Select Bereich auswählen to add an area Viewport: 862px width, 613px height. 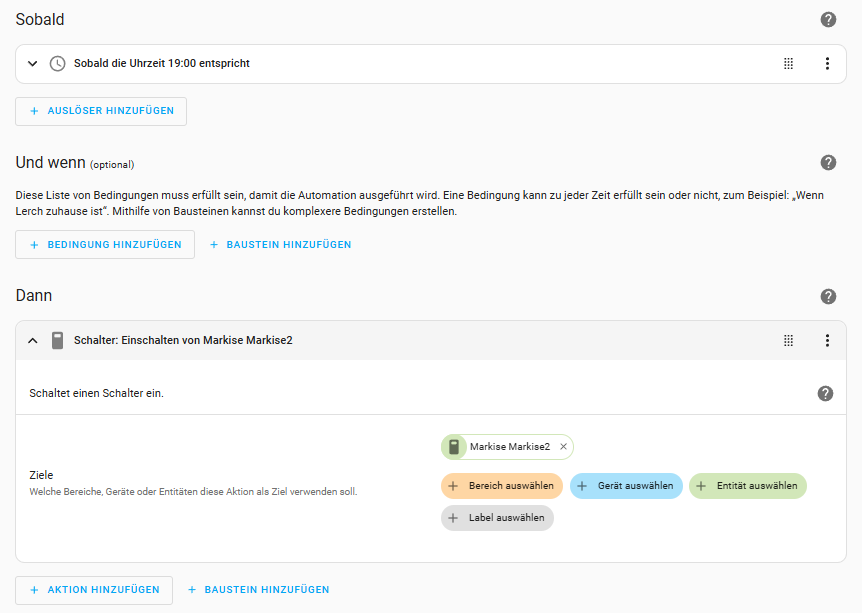point(502,486)
